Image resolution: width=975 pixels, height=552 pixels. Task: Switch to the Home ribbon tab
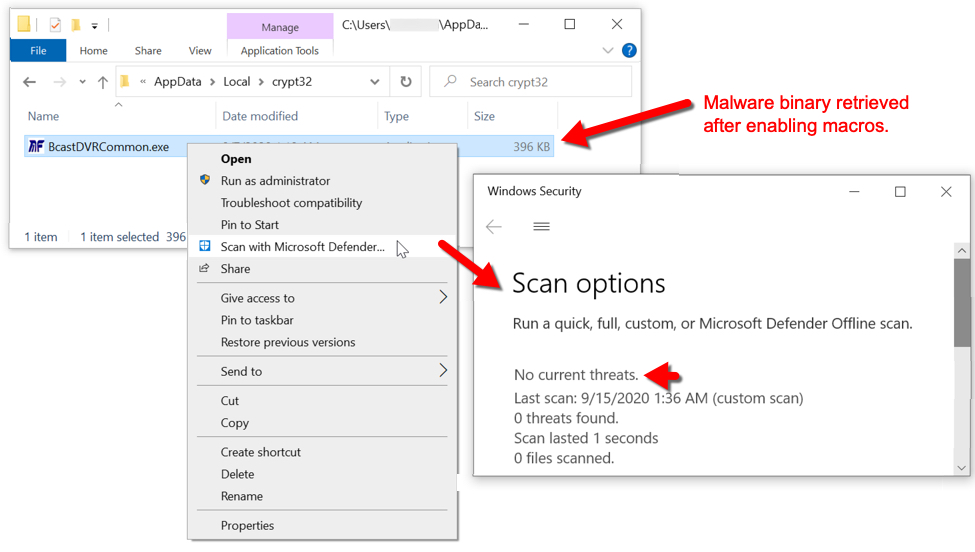[x=93, y=50]
